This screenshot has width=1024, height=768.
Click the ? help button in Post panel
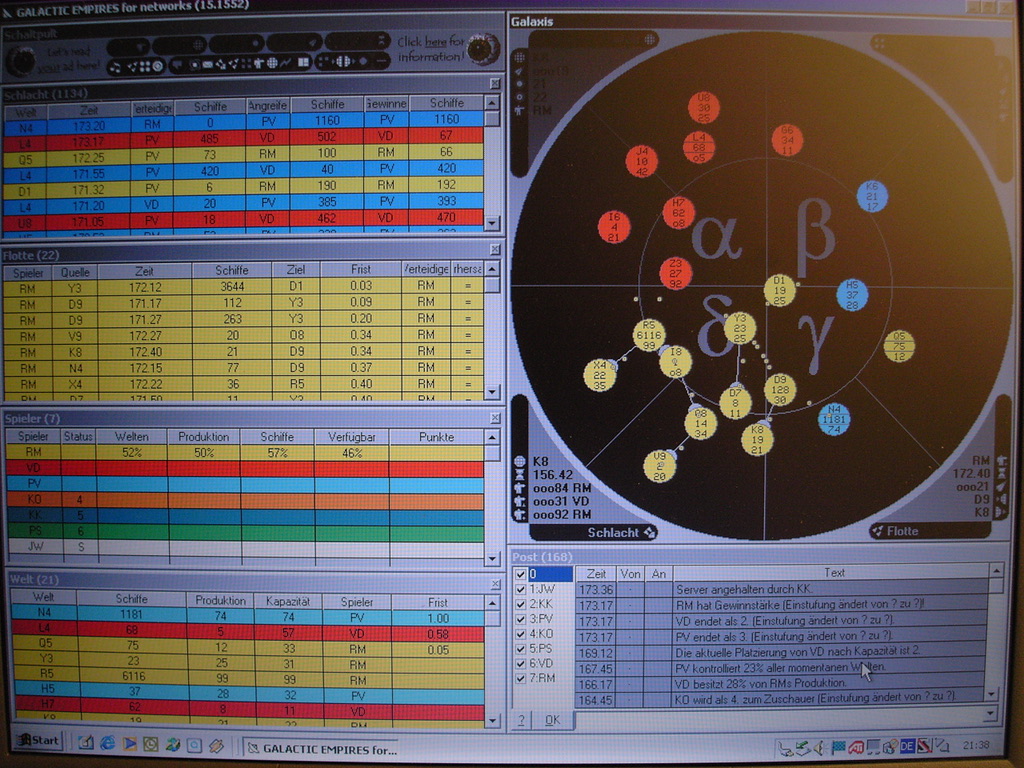click(521, 720)
